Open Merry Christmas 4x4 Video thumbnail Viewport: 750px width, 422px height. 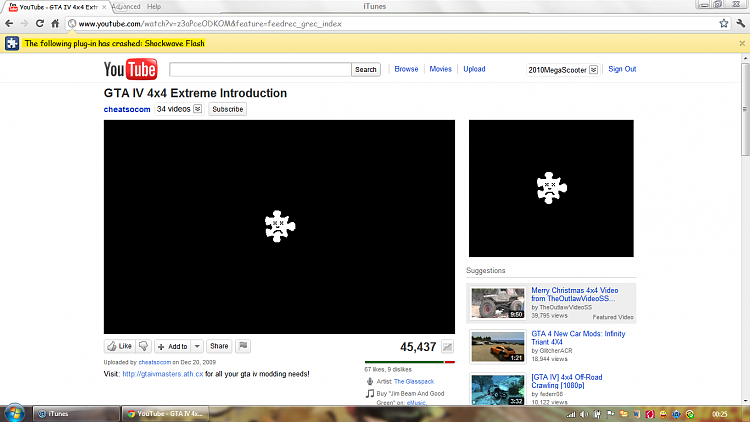coord(497,303)
